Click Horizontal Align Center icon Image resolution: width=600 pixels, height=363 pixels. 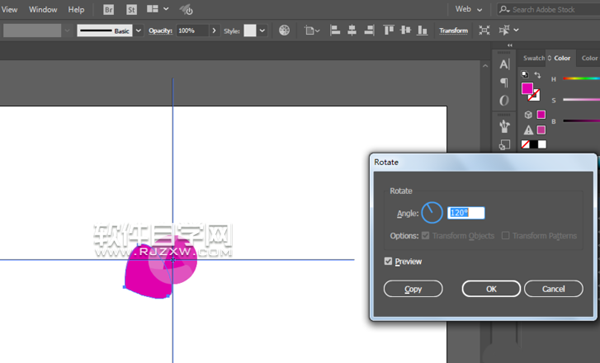[x=352, y=30]
